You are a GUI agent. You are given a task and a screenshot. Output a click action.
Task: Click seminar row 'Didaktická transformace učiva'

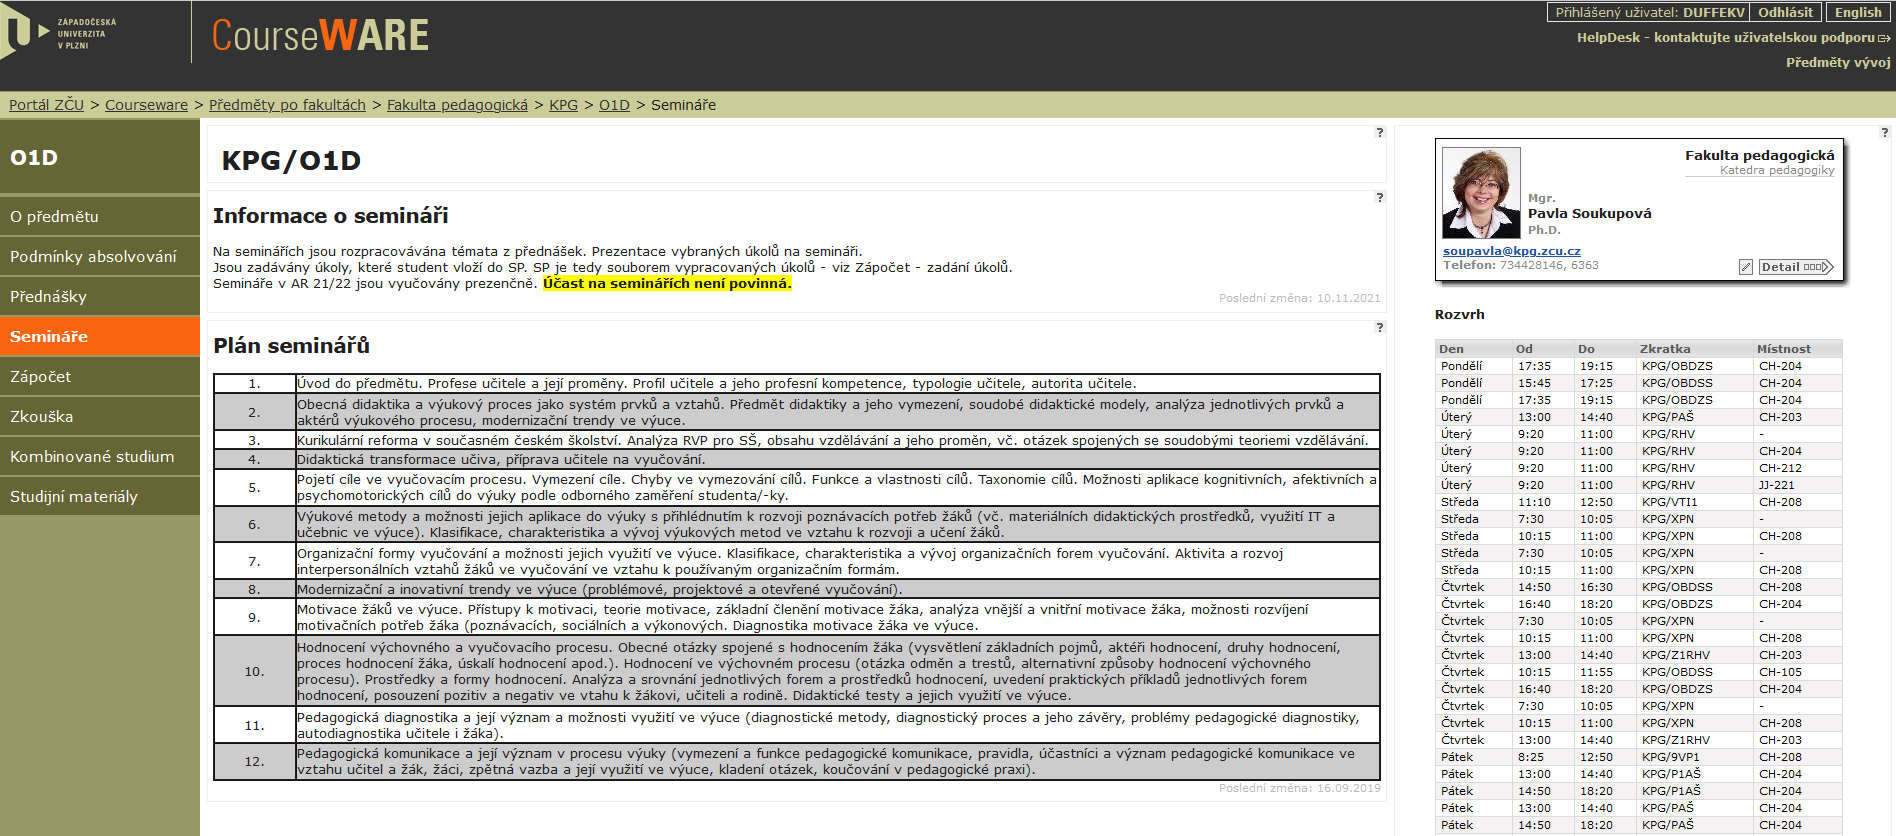pyautogui.click(x=796, y=460)
